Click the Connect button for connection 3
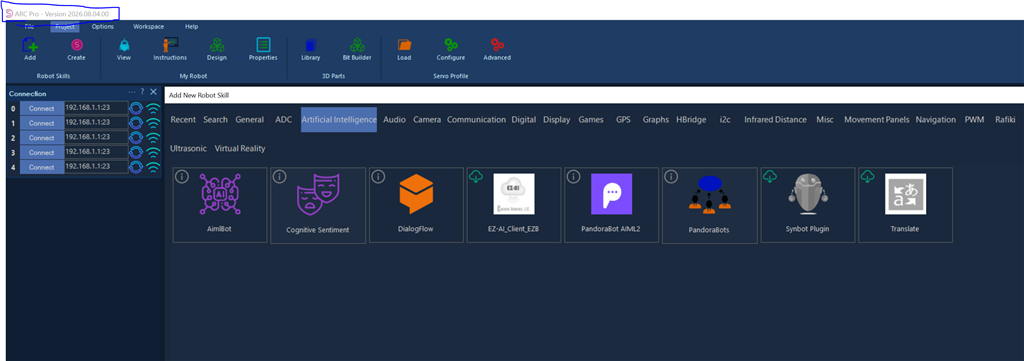The height and width of the screenshot is (361, 1024). click(x=42, y=152)
